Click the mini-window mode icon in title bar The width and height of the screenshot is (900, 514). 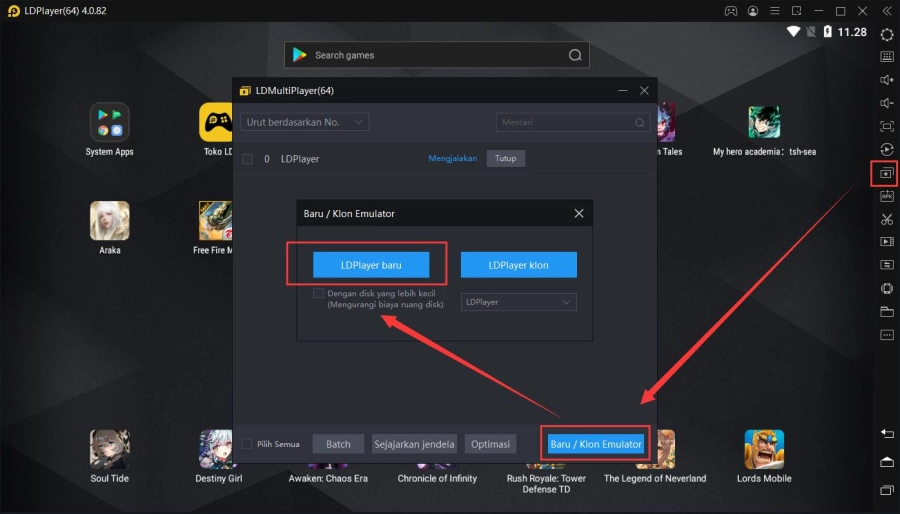click(x=797, y=11)
